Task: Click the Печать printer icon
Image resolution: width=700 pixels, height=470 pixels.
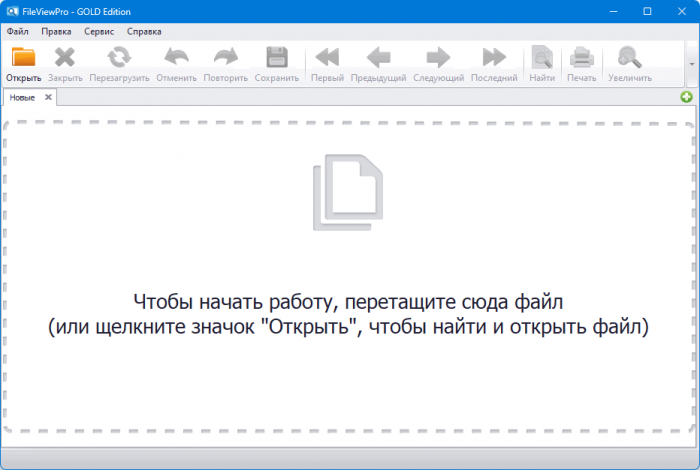Action: (582, 58)
